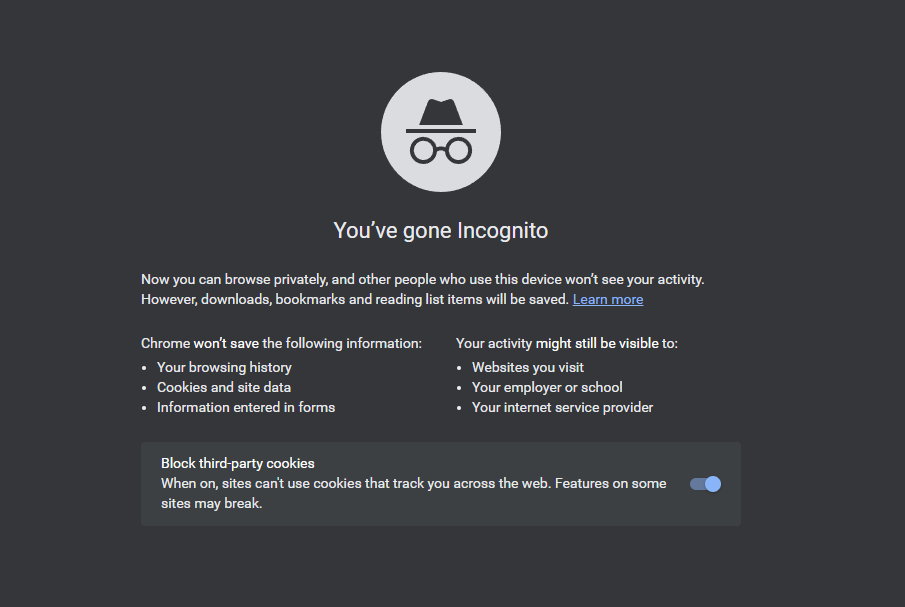The height and width of the screenshot is (607, 905).
Task: Select 'Cookies and site data' bullet text
Action: pyautogui.click(x=223, y=387)
